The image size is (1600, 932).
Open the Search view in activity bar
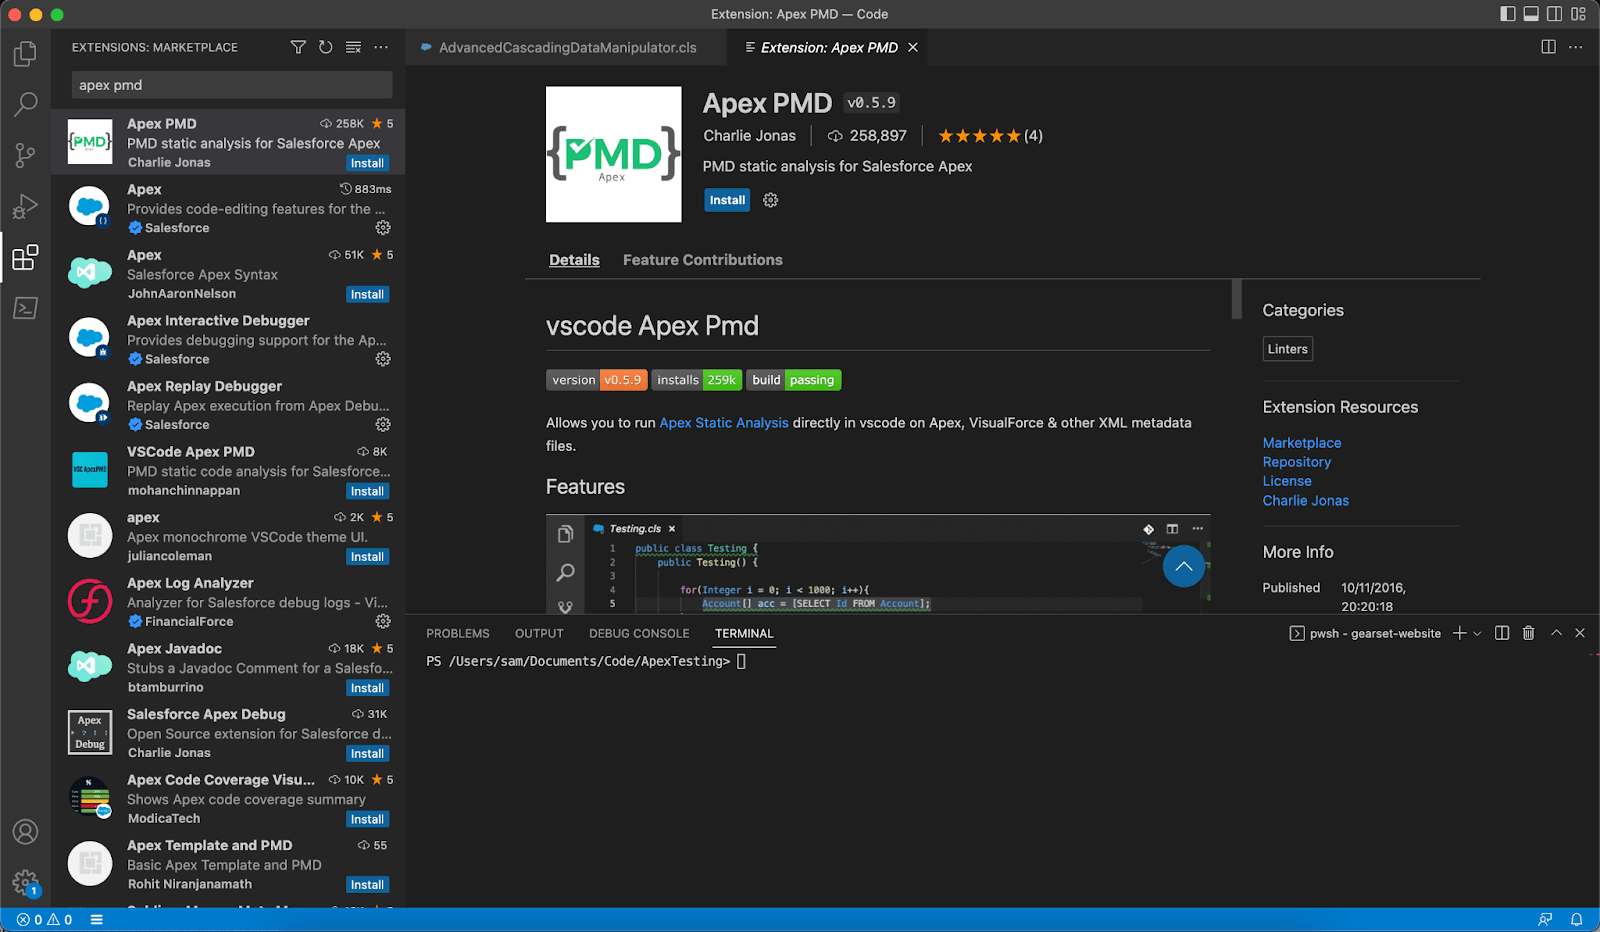[x=25, y=104]
